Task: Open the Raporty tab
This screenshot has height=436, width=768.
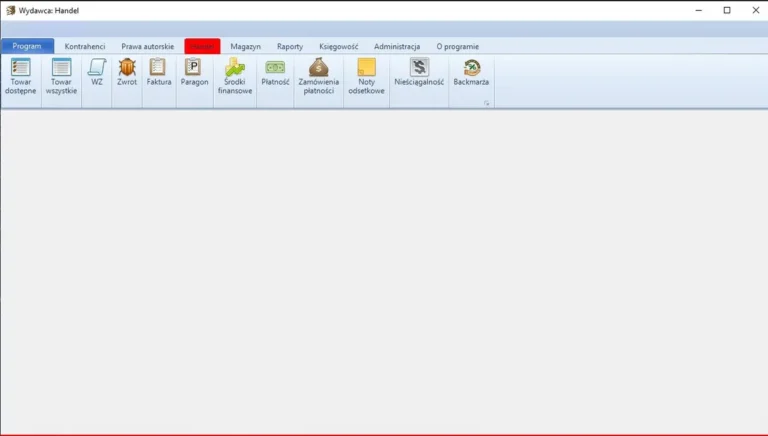Action: click(x=290, y=47)
